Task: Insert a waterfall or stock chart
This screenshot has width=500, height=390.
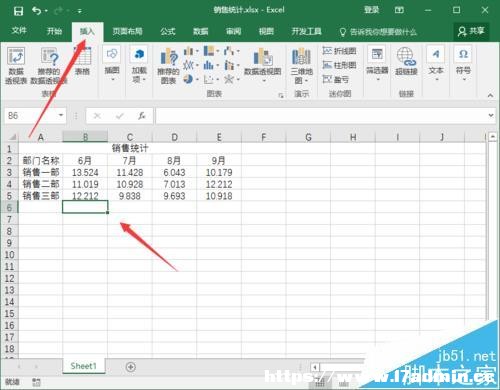Action: pos(231,51)
